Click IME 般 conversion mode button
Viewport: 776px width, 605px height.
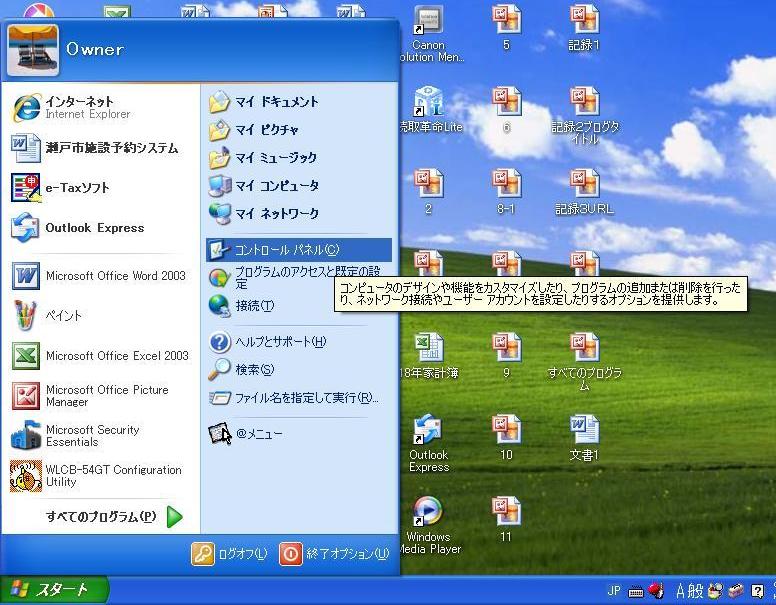(695, 591)
